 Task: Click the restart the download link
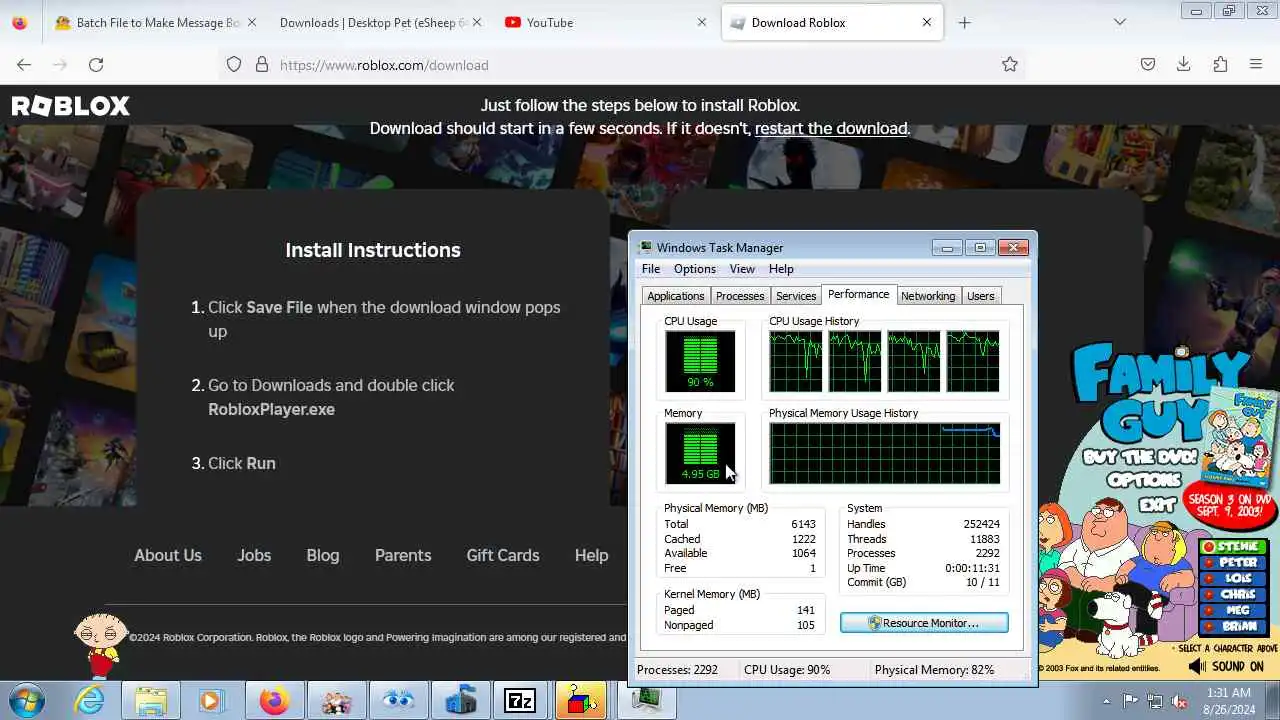(831, 128)
